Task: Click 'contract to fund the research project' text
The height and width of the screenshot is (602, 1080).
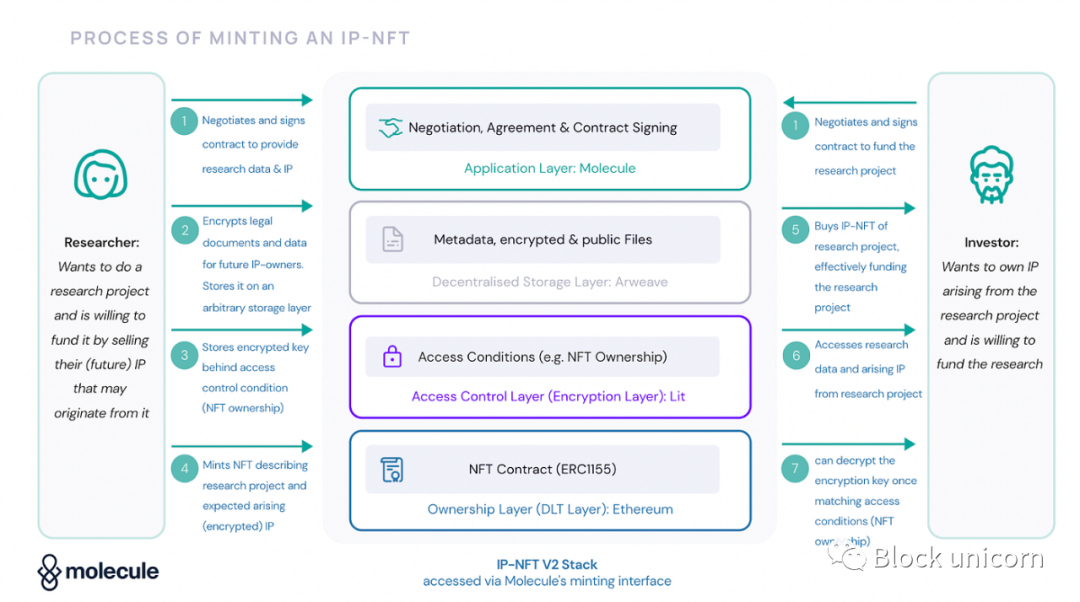Action: tap(864, 158)
